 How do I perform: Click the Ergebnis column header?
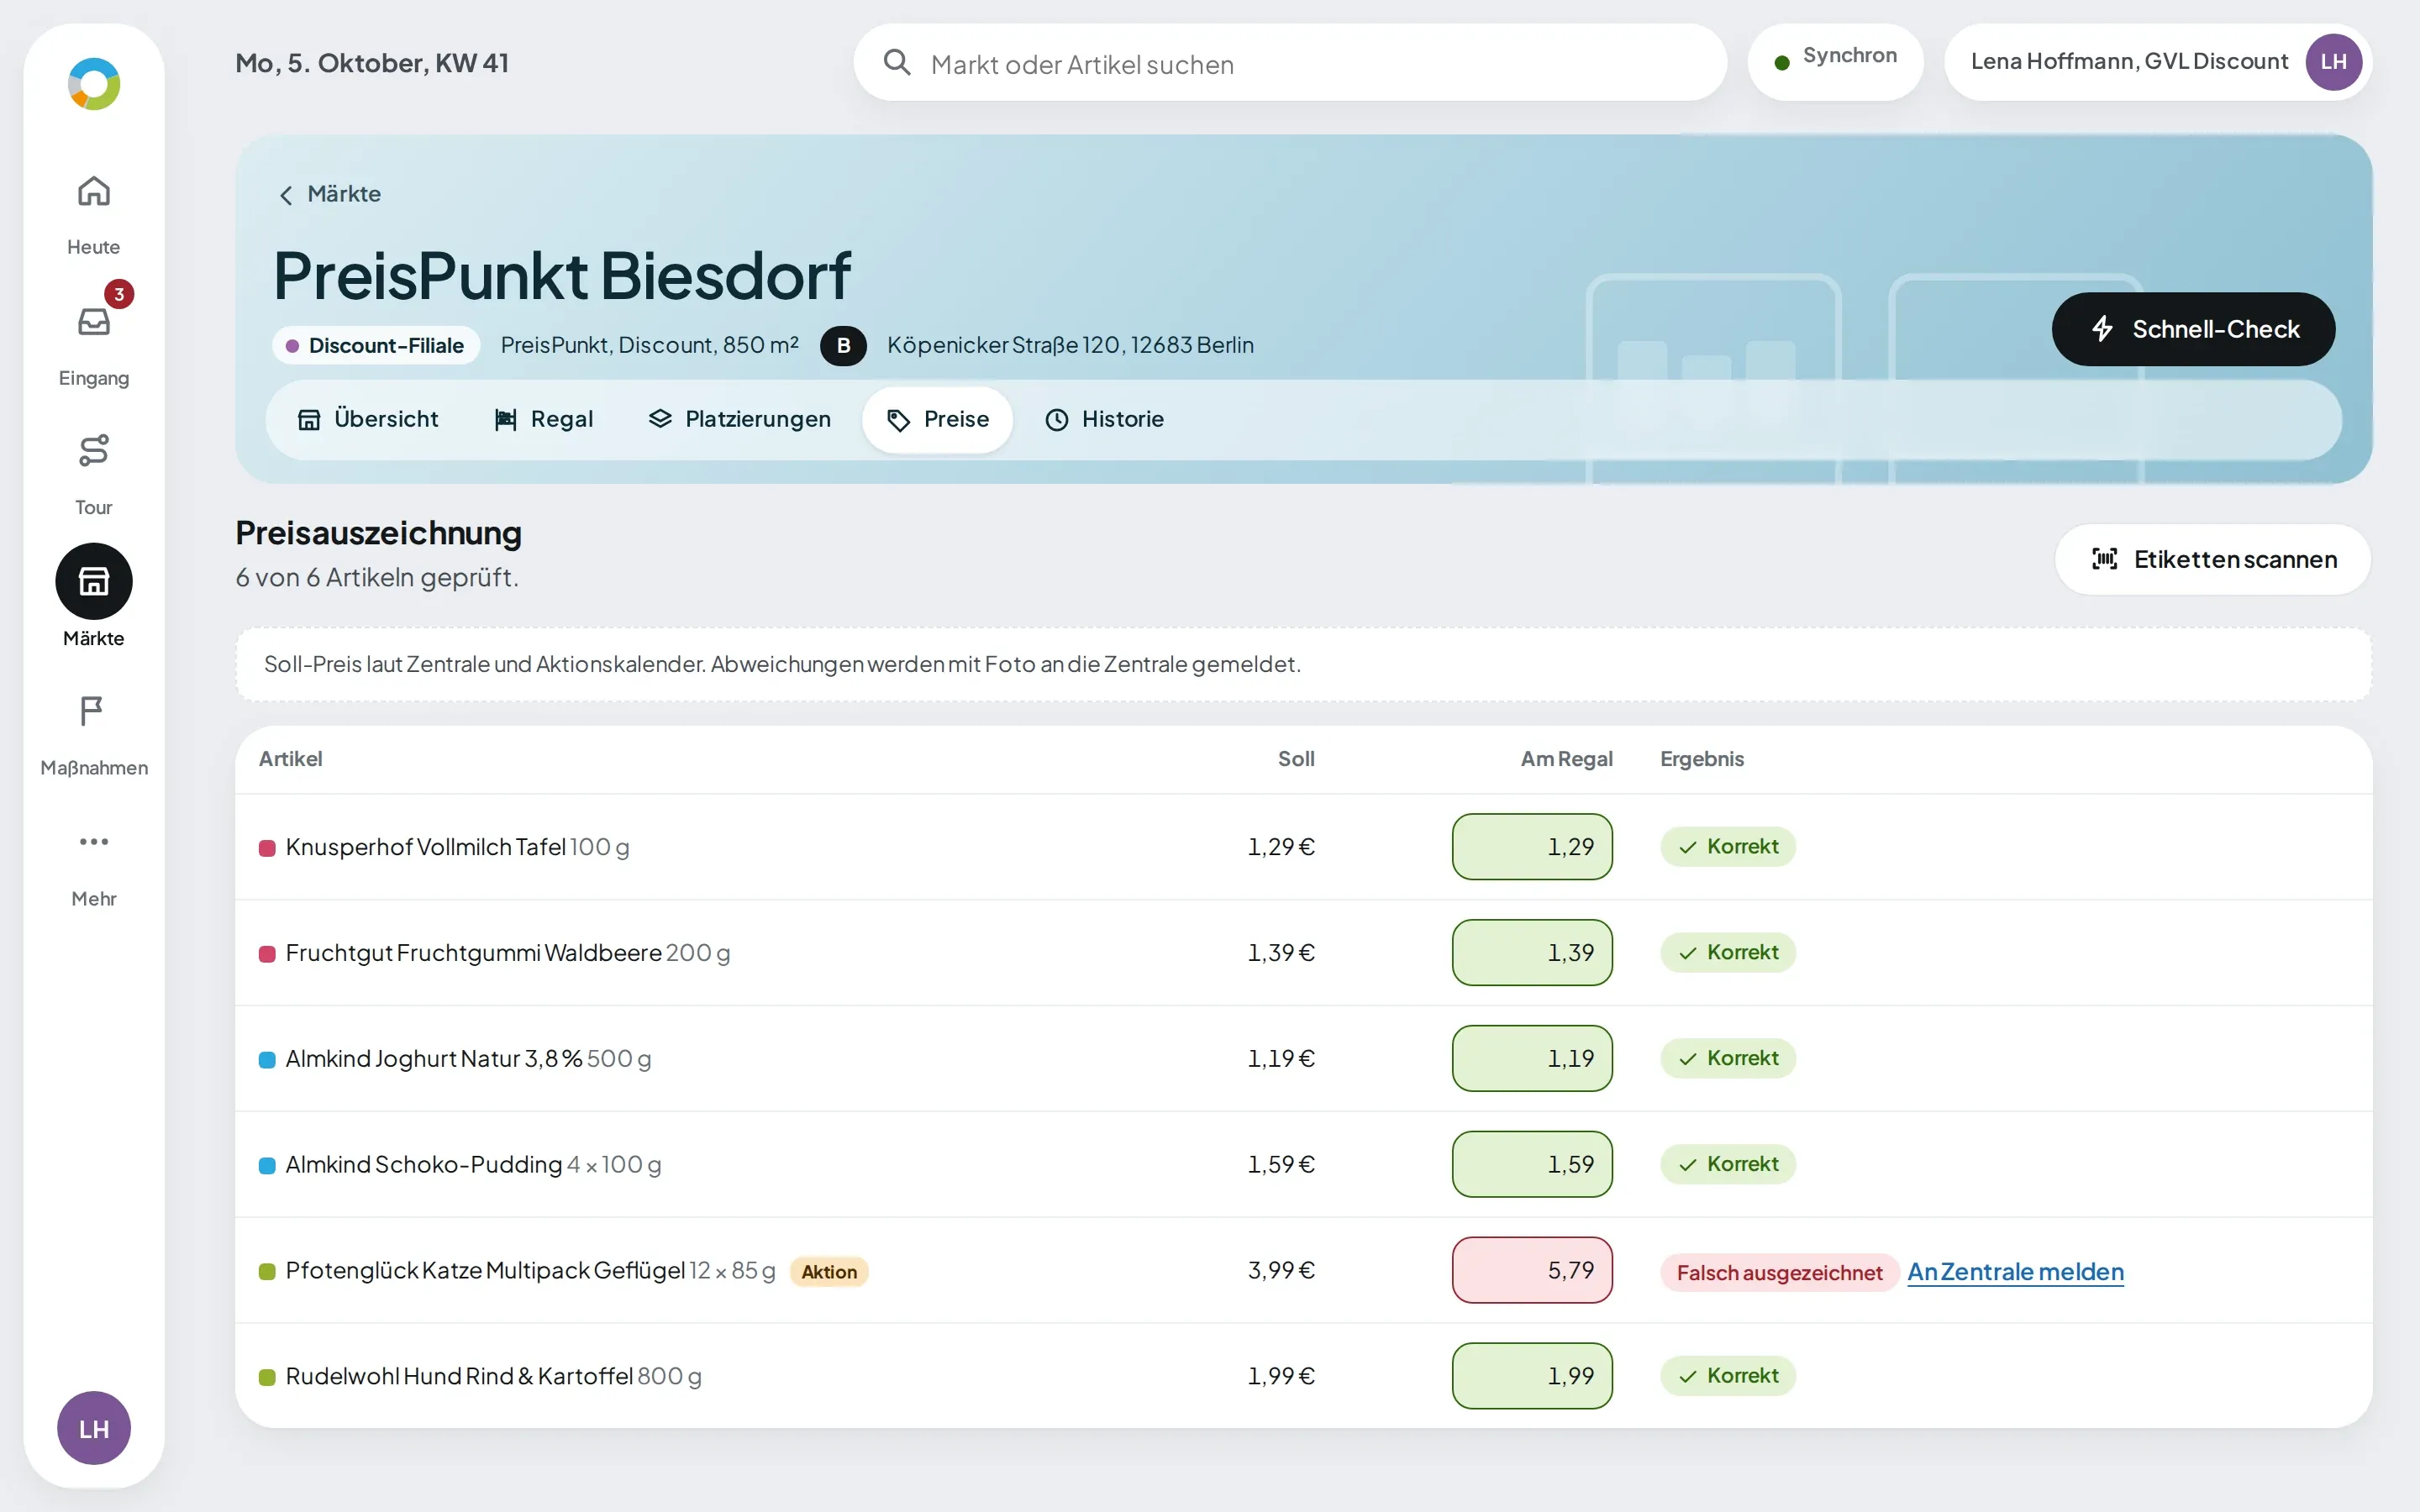click(1702, 759)
